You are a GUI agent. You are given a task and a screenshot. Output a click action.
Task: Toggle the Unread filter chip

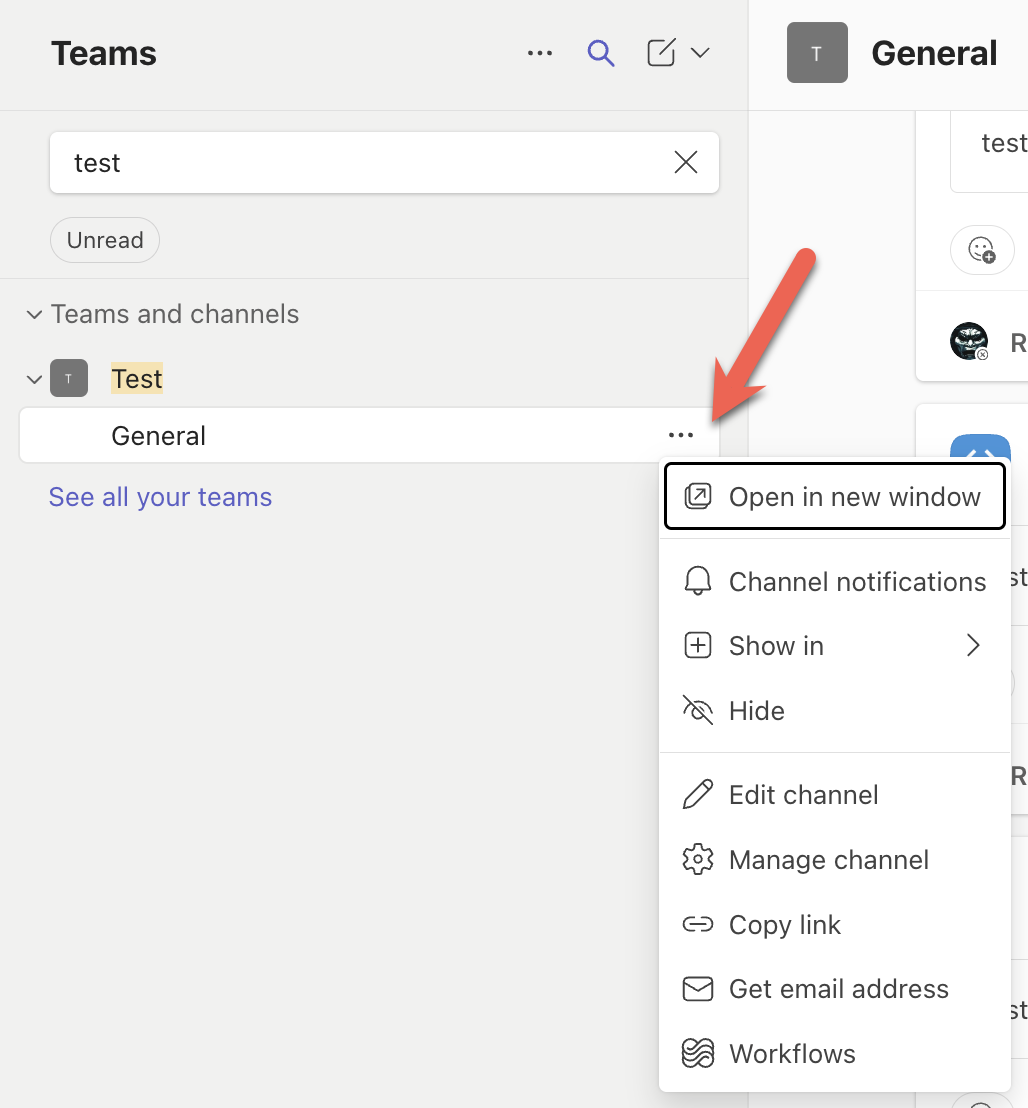click(x=105, y=240)
